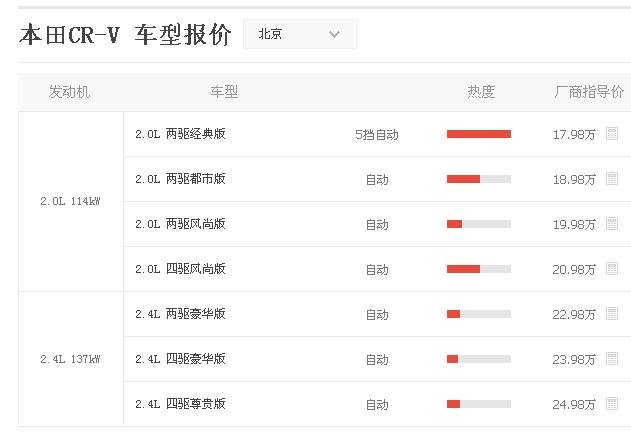
Task: Open the 北京 city dropdown
Action: (x=299, y=34)
